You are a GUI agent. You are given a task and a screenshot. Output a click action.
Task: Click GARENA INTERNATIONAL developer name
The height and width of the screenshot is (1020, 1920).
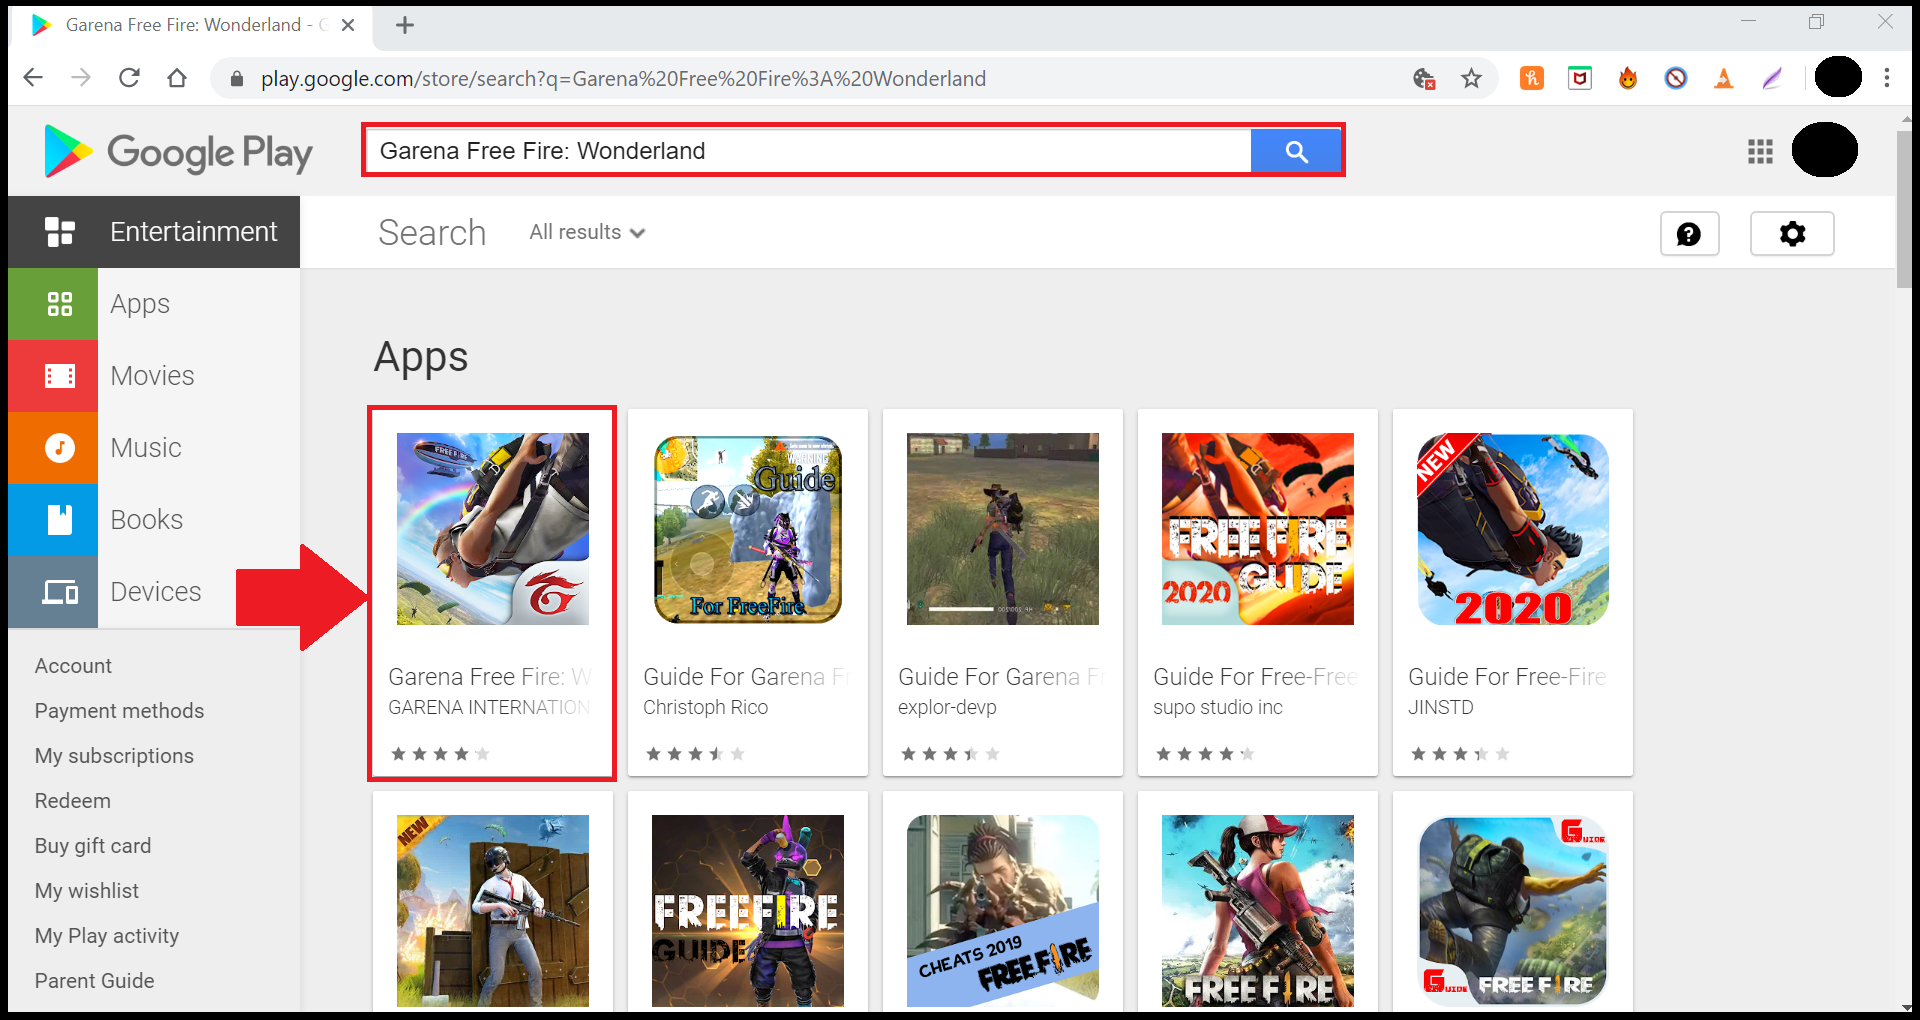(489, 707)
